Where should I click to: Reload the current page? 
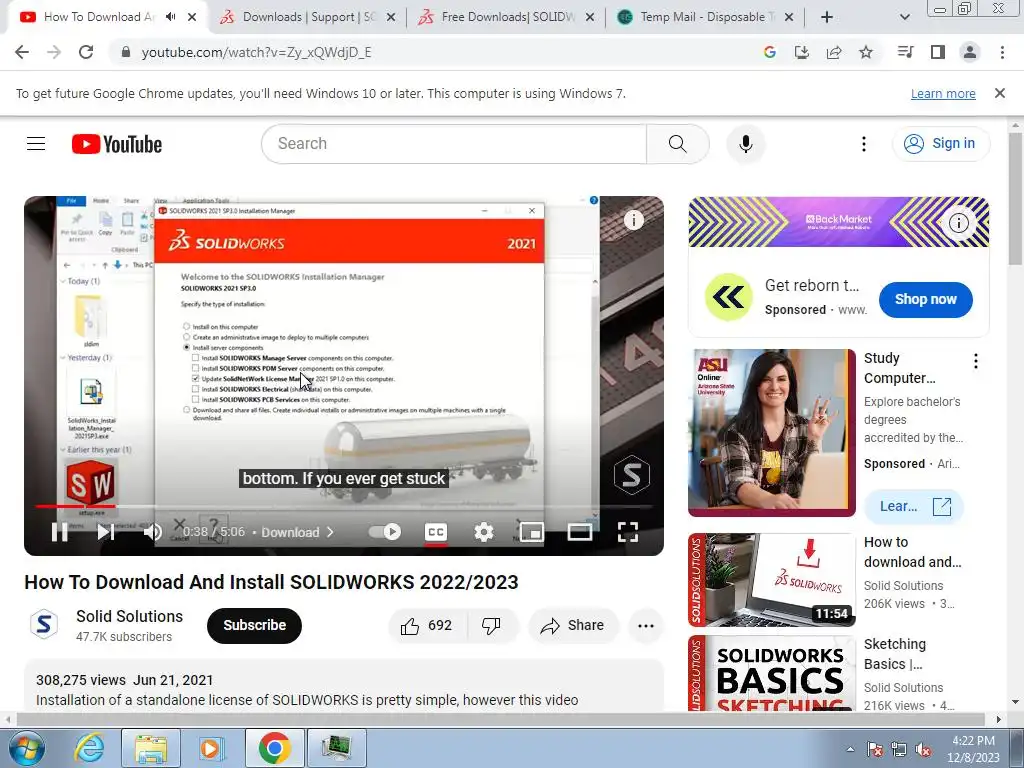tap(86, 52)
